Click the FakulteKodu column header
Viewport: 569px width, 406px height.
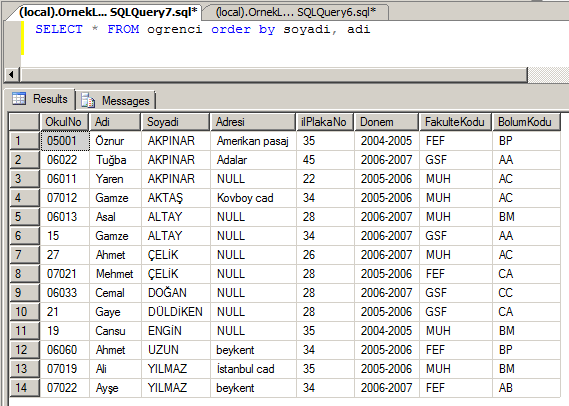(455, 122)
